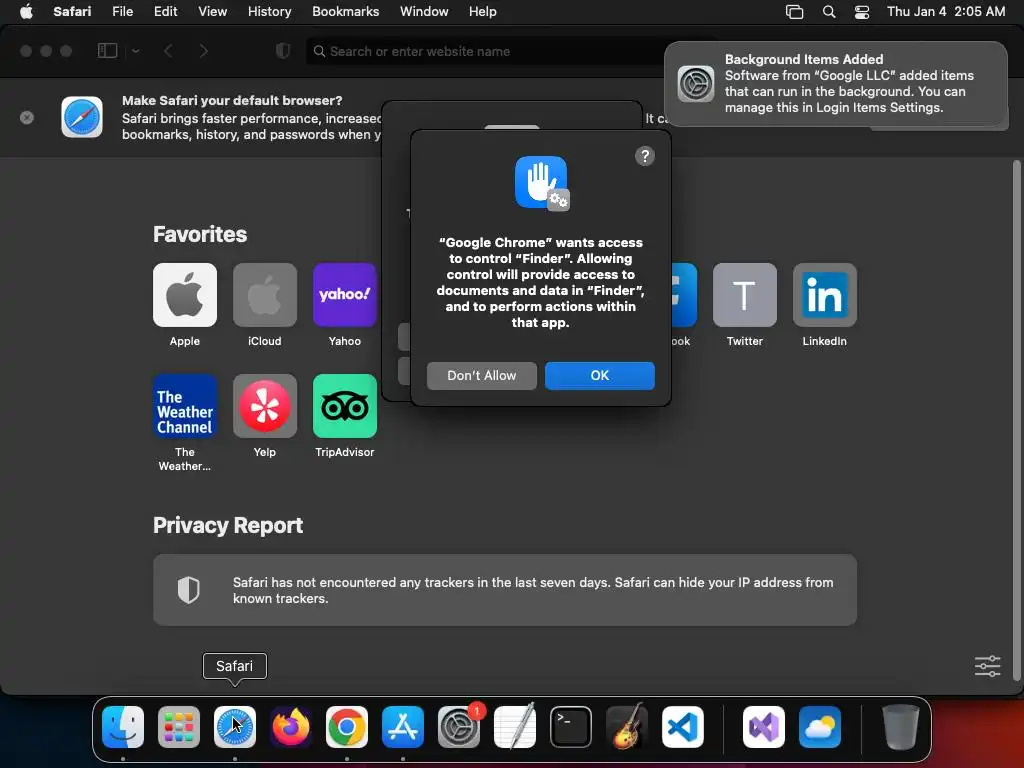Open Finder from the Dock
This screenshot has width=1024, height=768.
(x=123, y=727)
